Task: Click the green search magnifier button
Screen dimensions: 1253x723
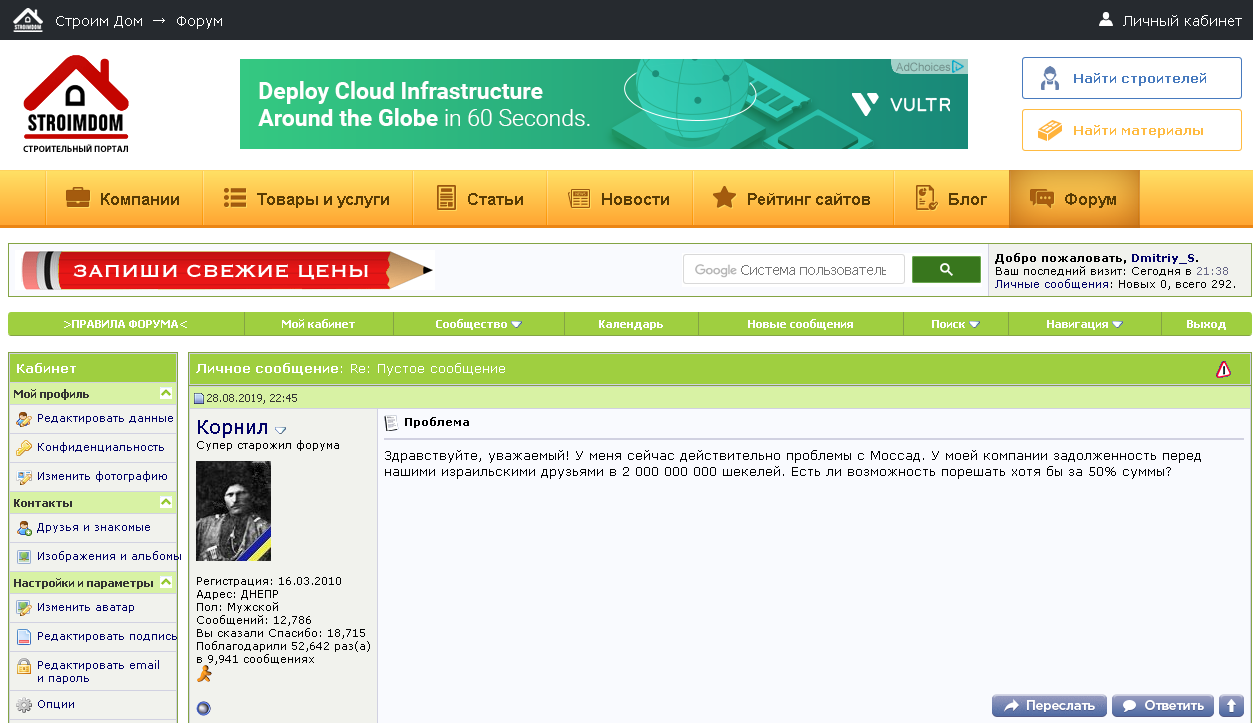Action: (946, 269)
